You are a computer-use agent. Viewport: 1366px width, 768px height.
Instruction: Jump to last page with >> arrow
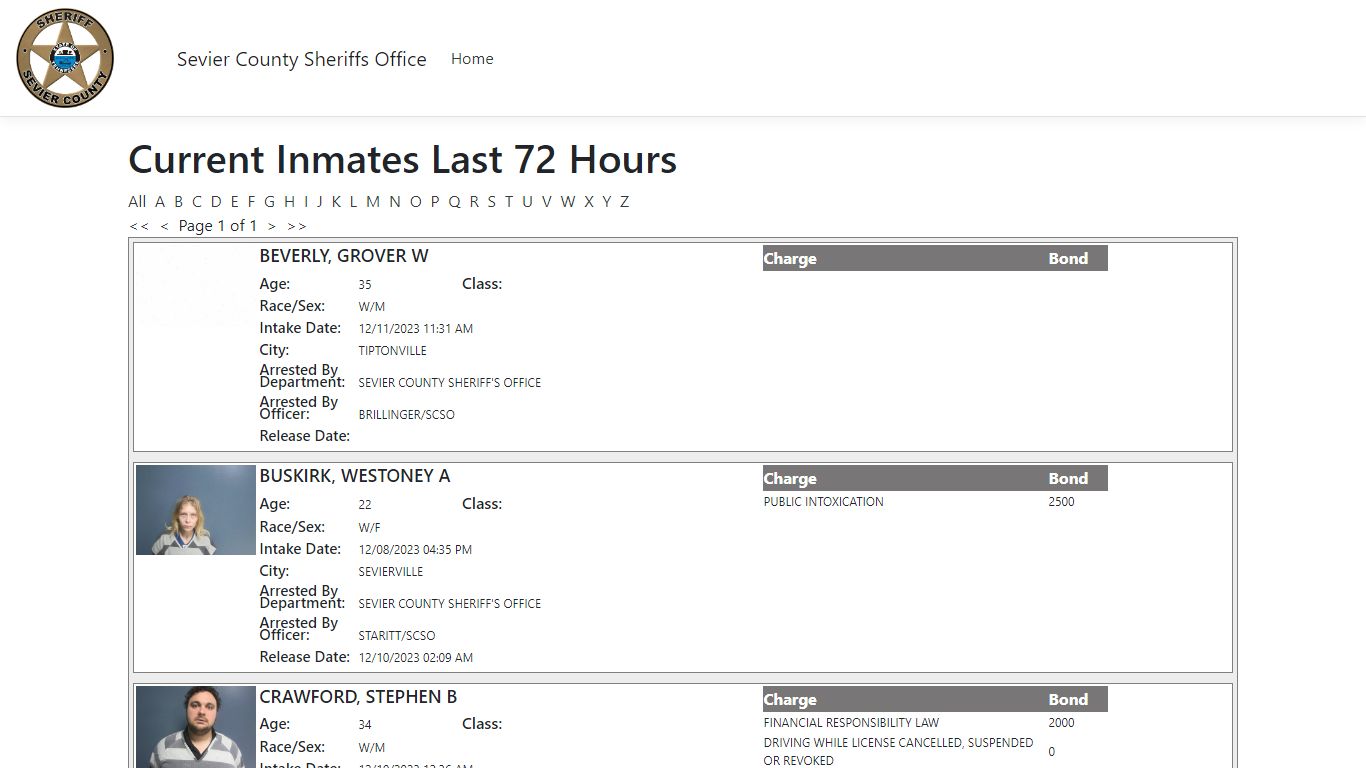(297, 226)
